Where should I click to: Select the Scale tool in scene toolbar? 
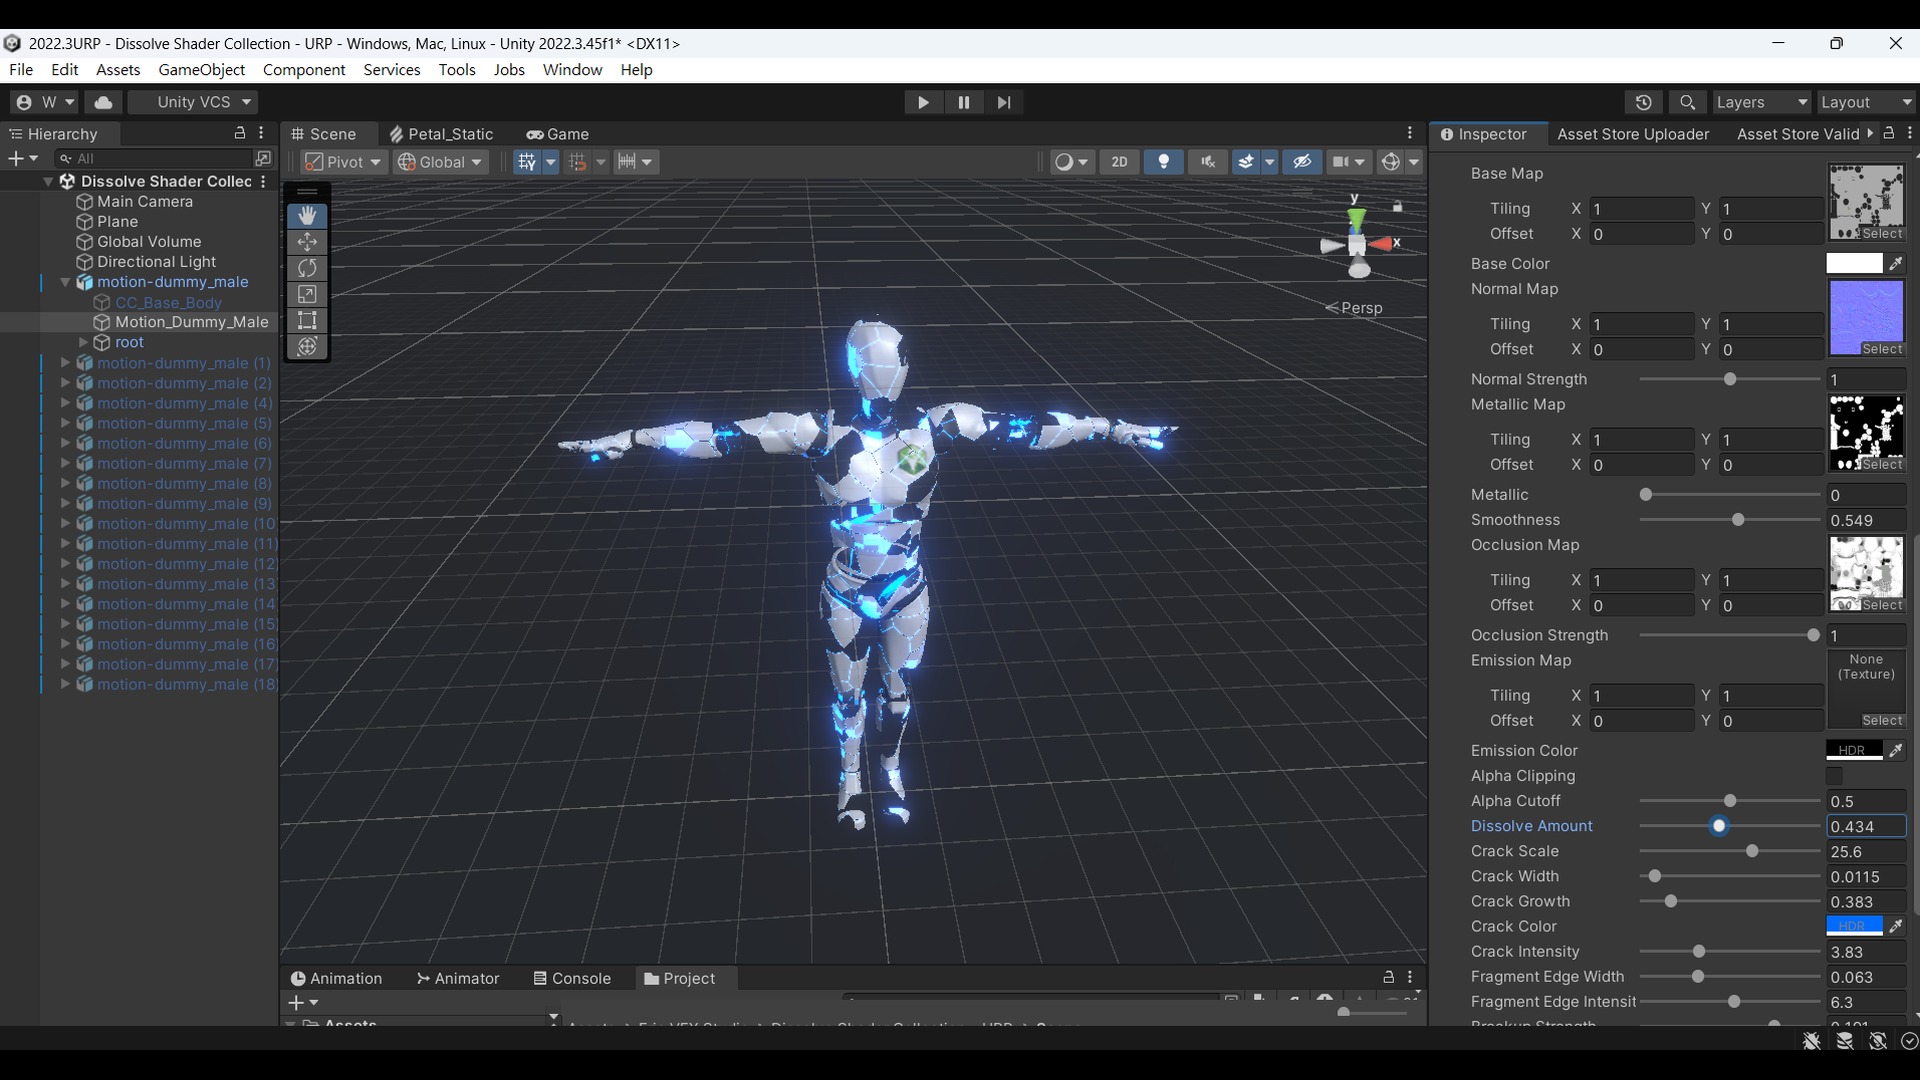click(307, 294)
